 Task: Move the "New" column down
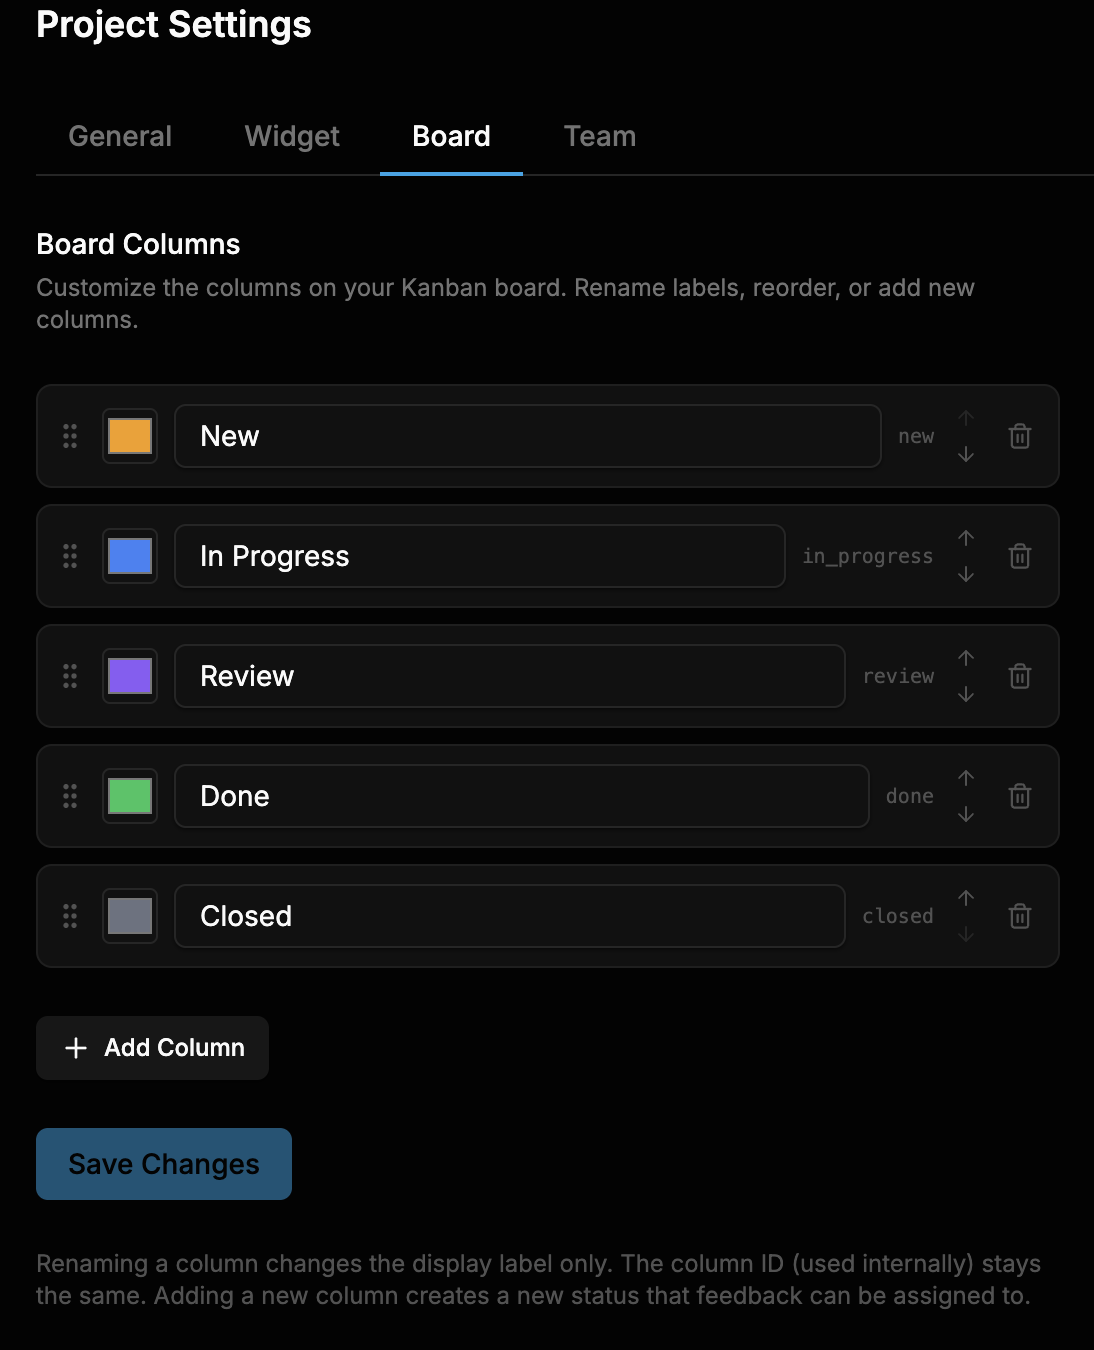[966, 454]
